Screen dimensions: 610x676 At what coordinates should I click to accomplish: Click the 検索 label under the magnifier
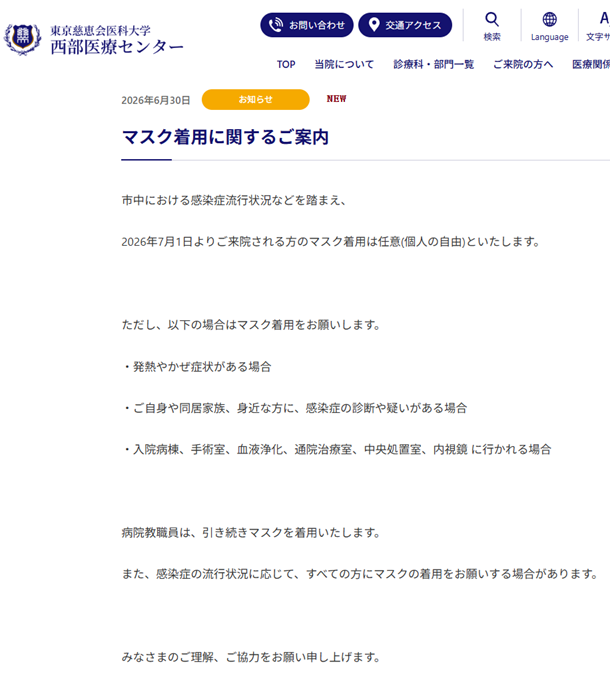click(492, 37)
